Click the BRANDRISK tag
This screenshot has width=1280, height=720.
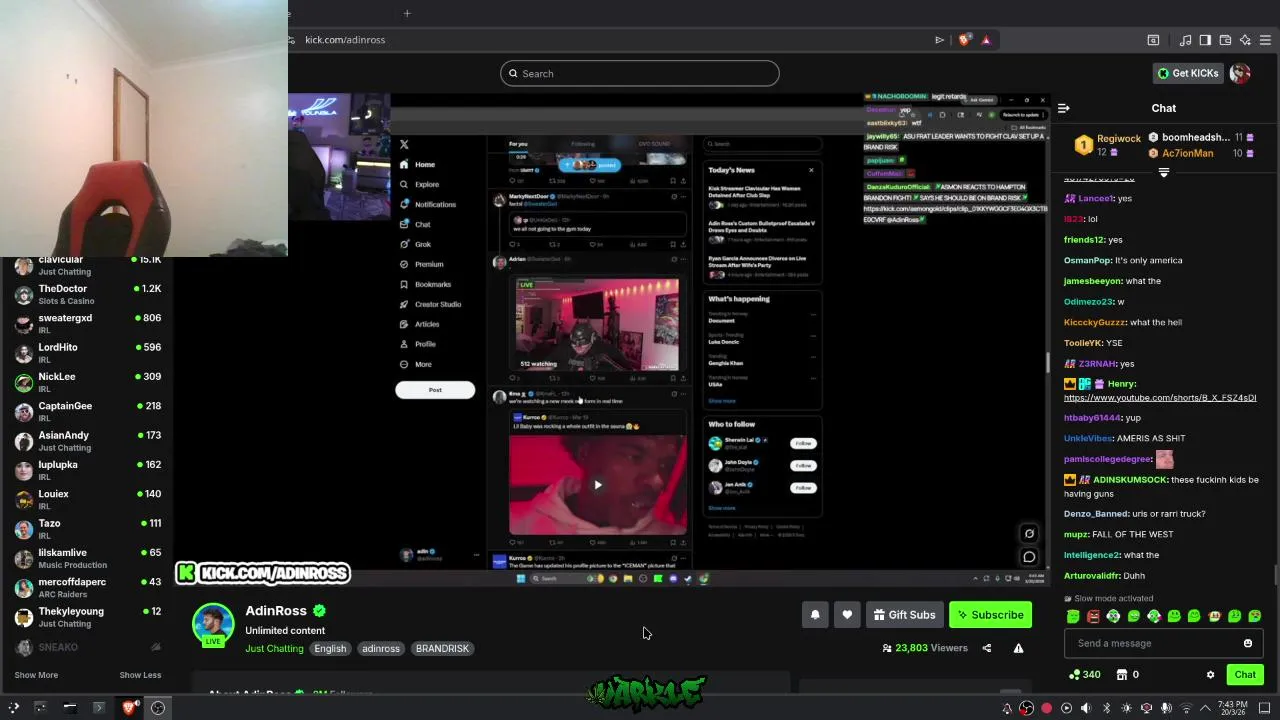[x=442, y=648]
